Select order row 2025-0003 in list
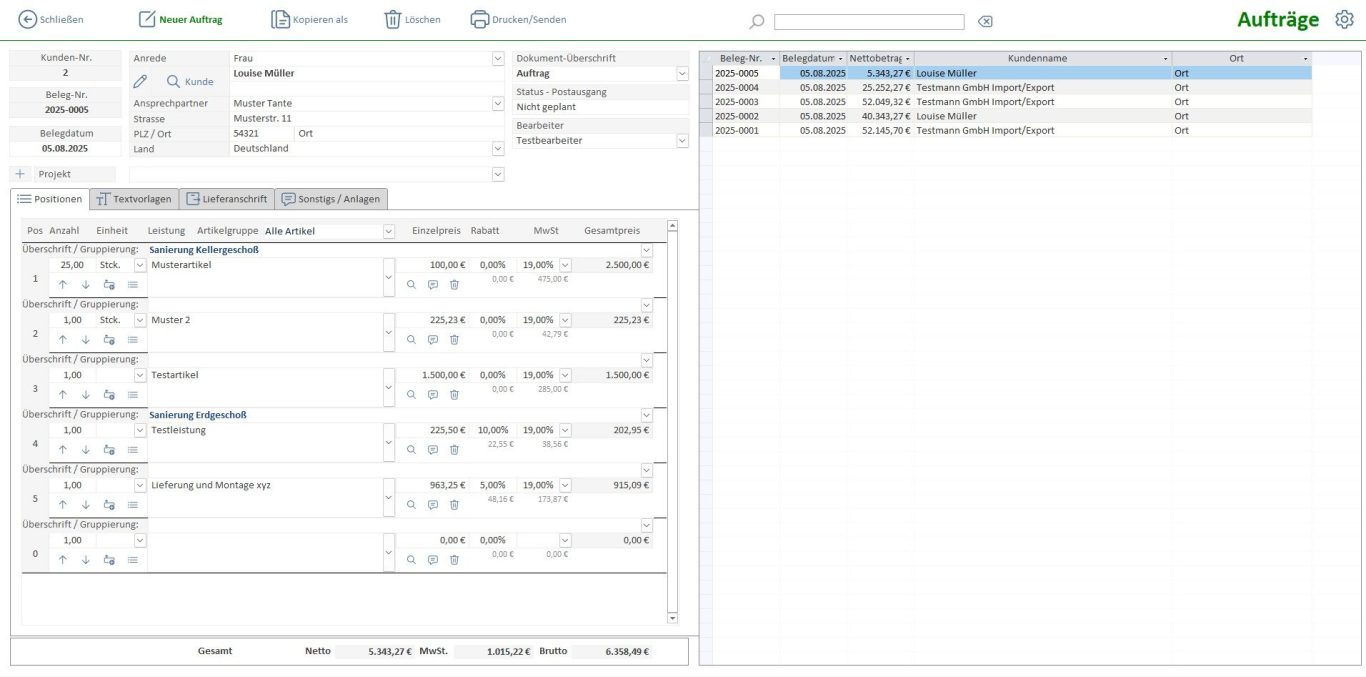 (x=1011, y=102)
